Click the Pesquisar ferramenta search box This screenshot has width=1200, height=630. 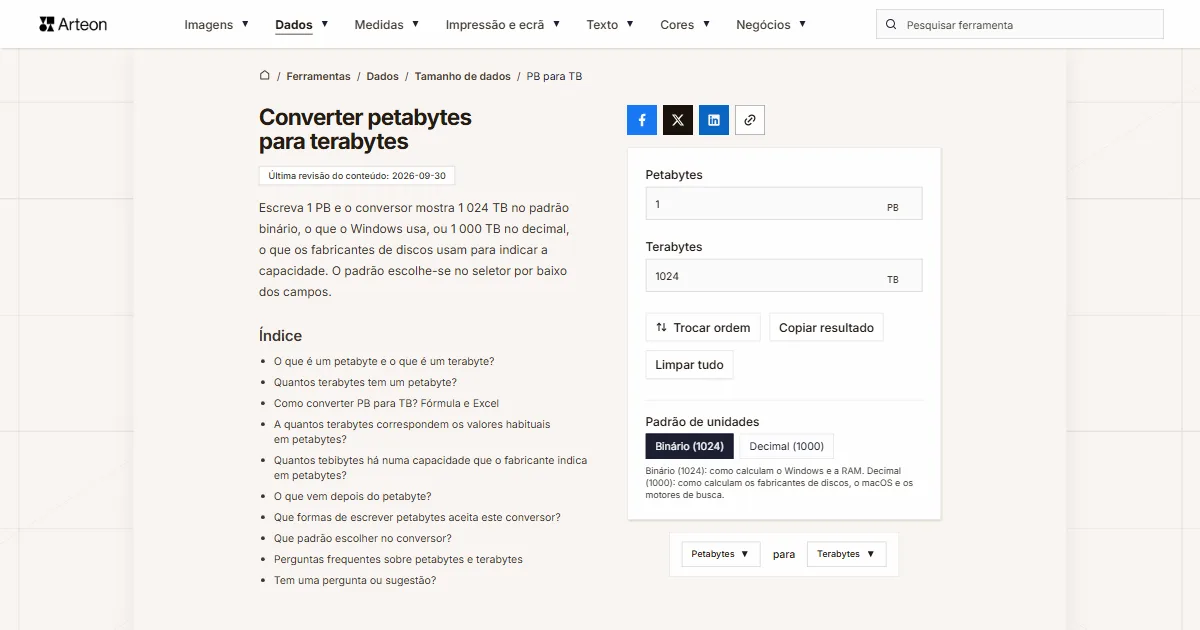[x=1020, y=25]
